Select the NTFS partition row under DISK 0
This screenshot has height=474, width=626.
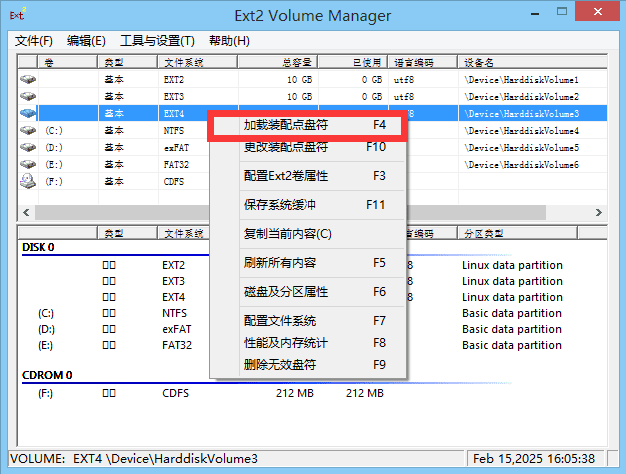[312, 313]
